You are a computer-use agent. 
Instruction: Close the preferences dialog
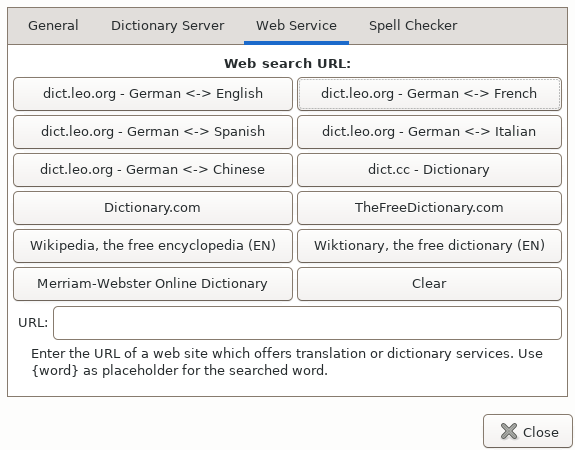pyautogui.click(x=528, y=431)
